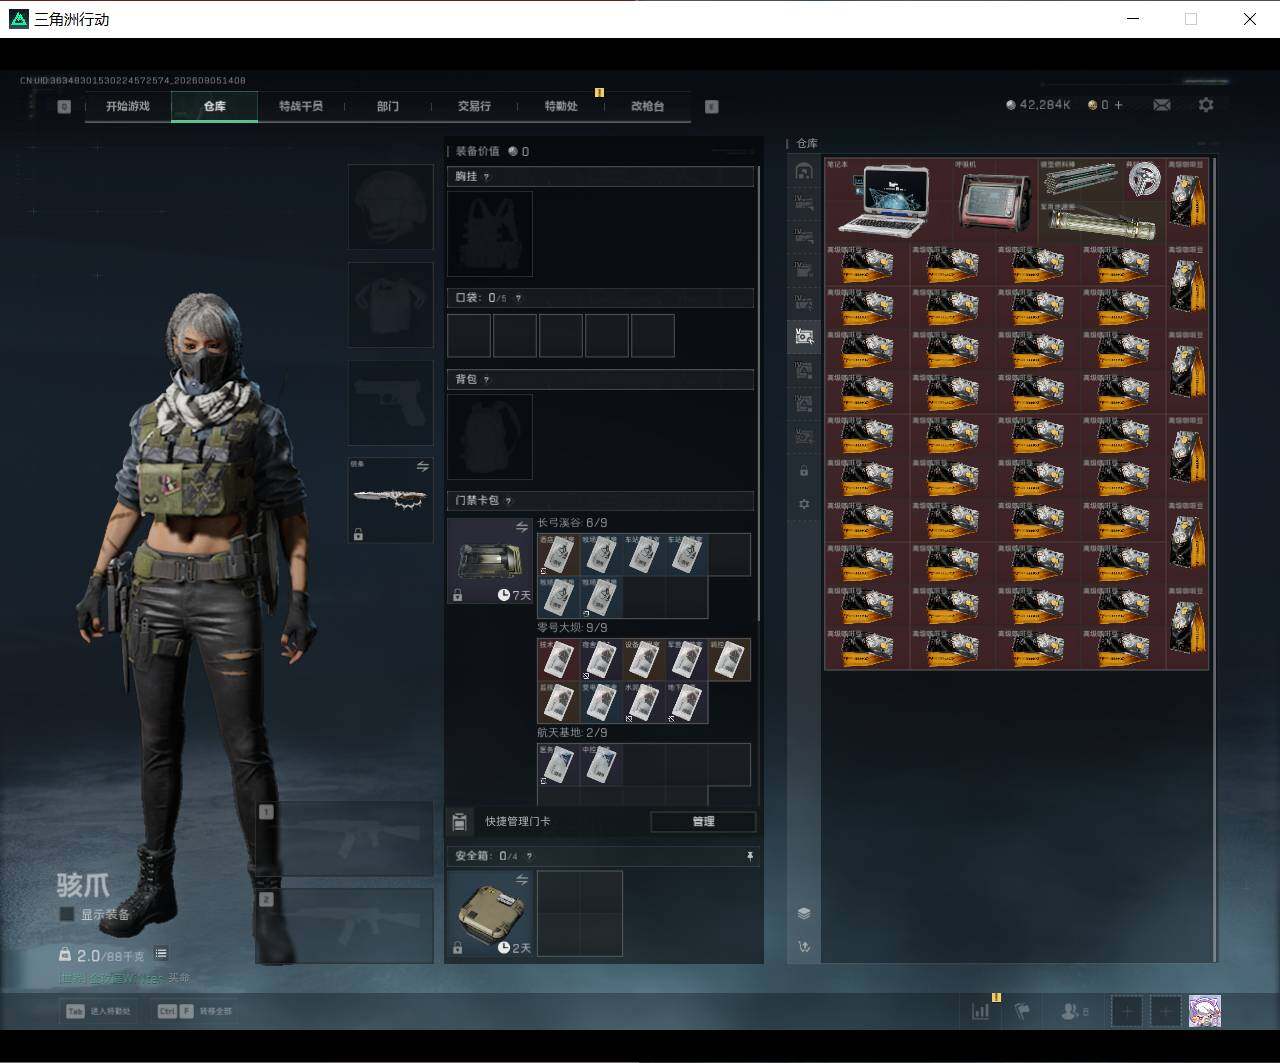Click swap arrows on key card case
The image size is (1280, 1063).
pos(521,527)
